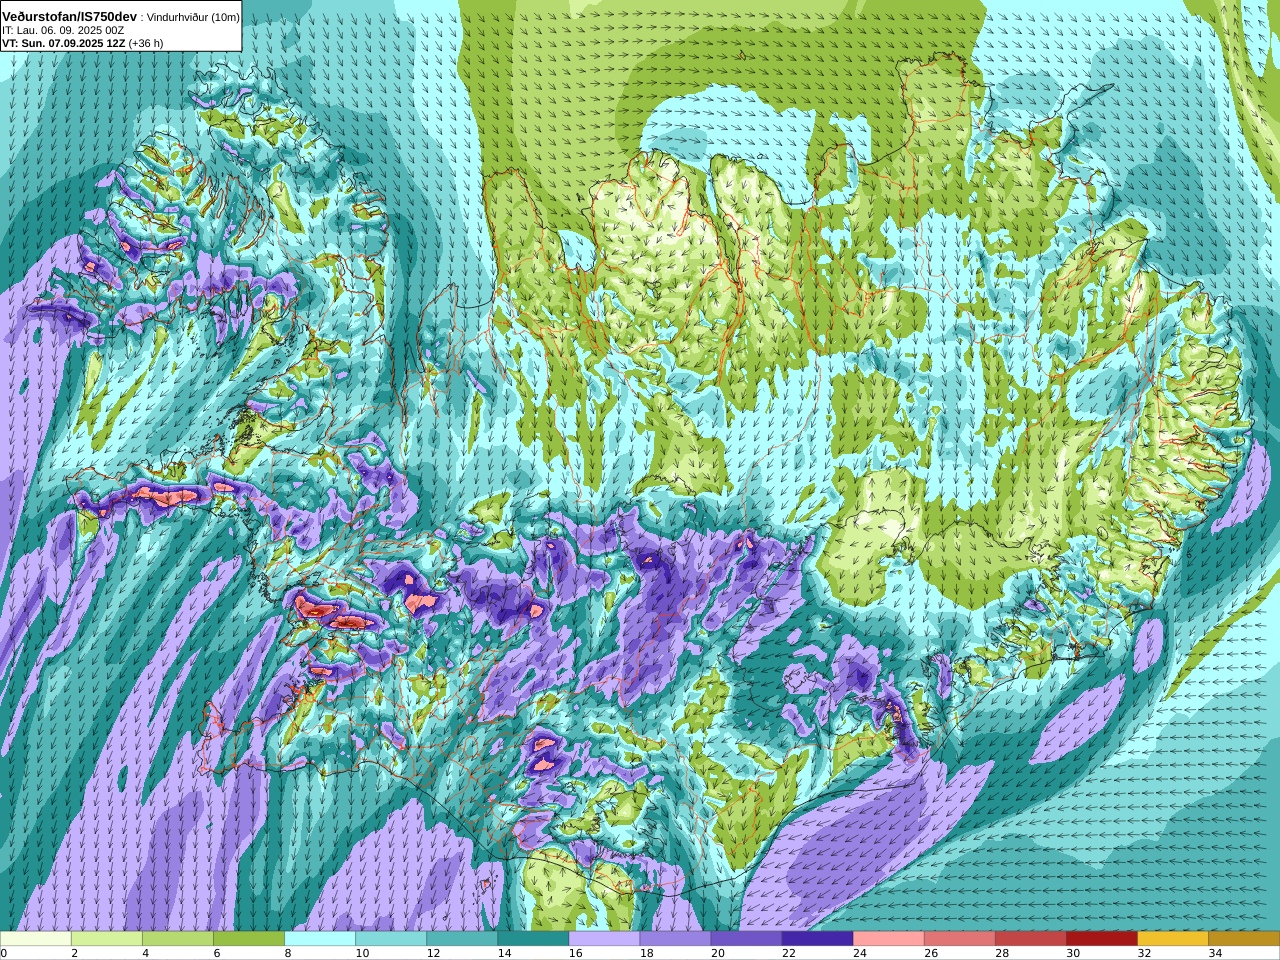Image resolution: width=1280 pixels, height=960 pixels.
Task: Click the '(+36 h)' forecast offset text
Action: point(146,43)
